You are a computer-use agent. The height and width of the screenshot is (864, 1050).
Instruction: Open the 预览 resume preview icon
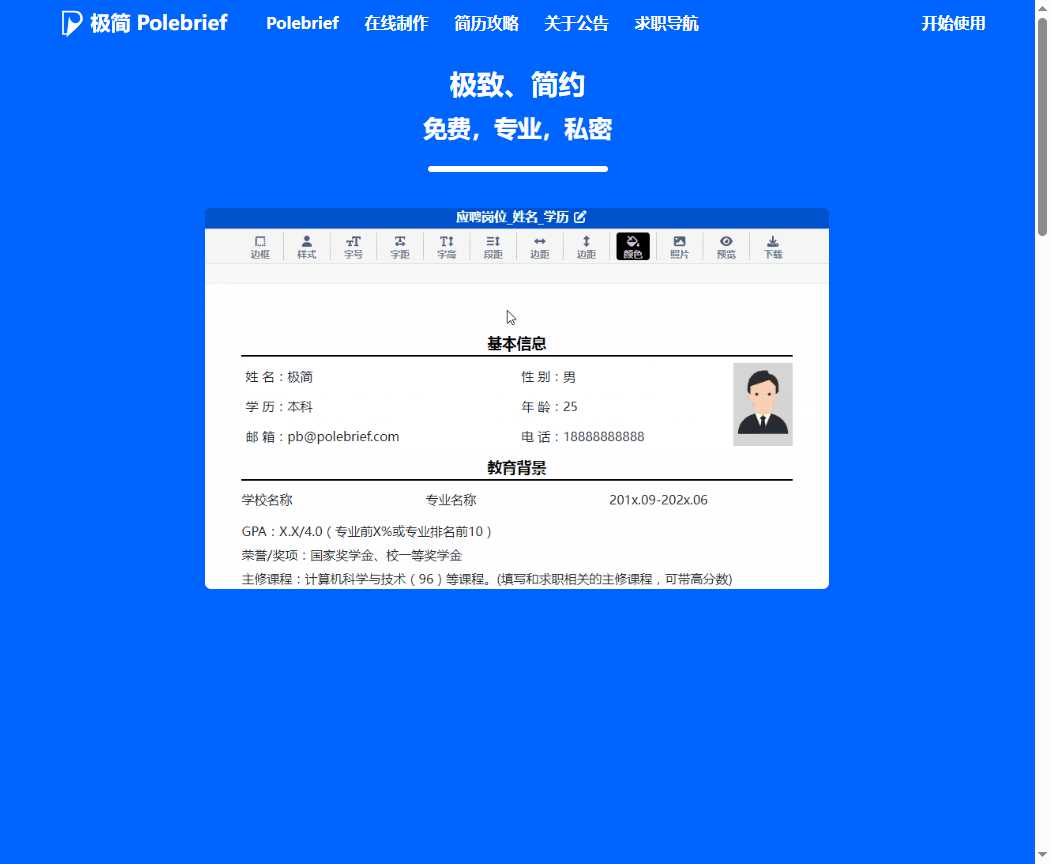point(726,246)
